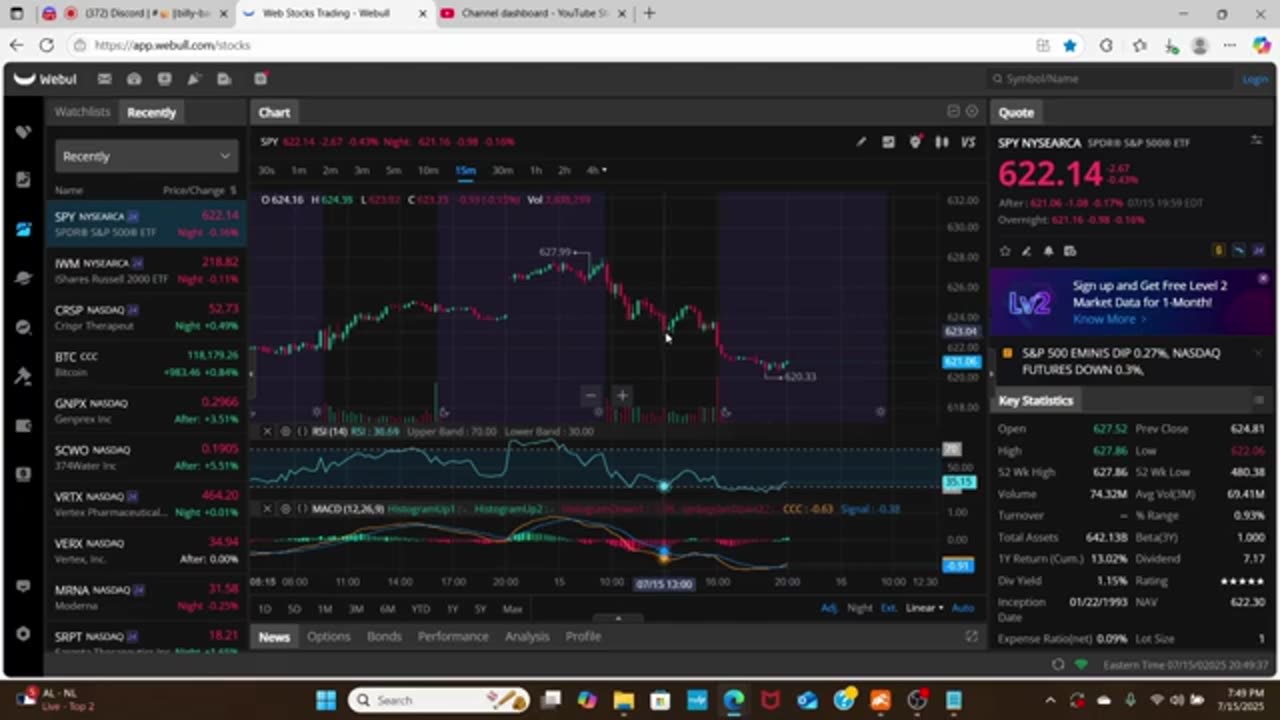Zoom in the chart with plus button
This screenshot has height=720, width=1280.
pos(621,395)
